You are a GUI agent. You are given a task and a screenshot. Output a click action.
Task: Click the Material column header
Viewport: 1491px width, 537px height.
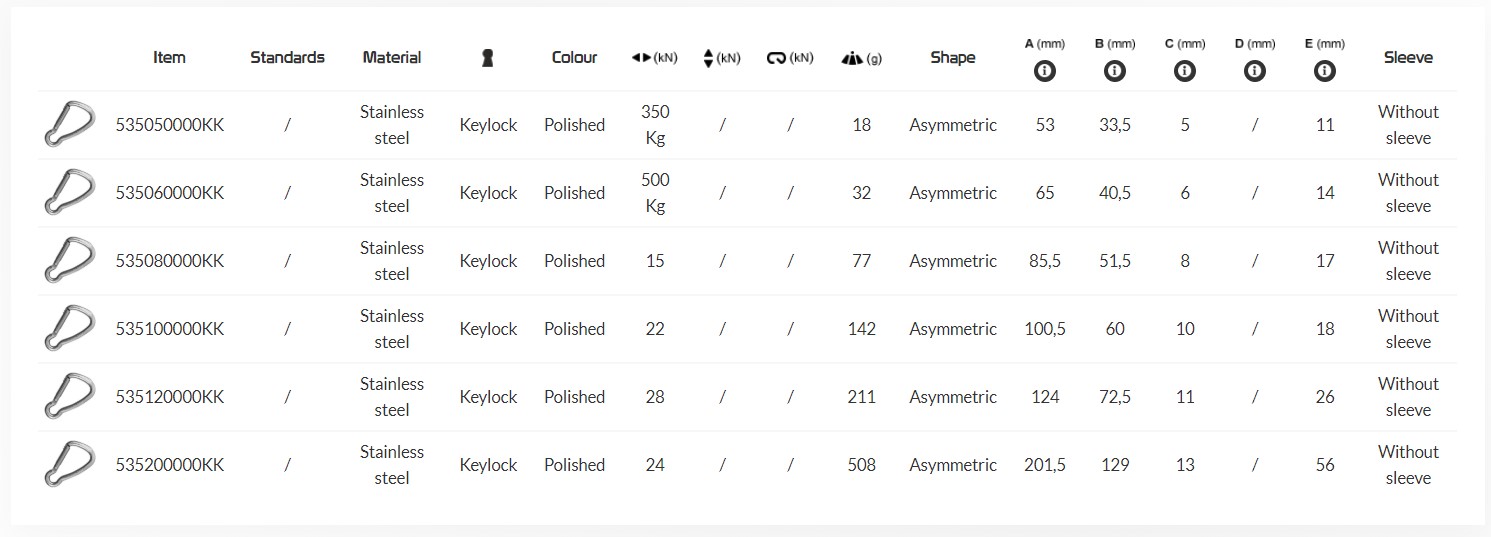coord(392,57)
